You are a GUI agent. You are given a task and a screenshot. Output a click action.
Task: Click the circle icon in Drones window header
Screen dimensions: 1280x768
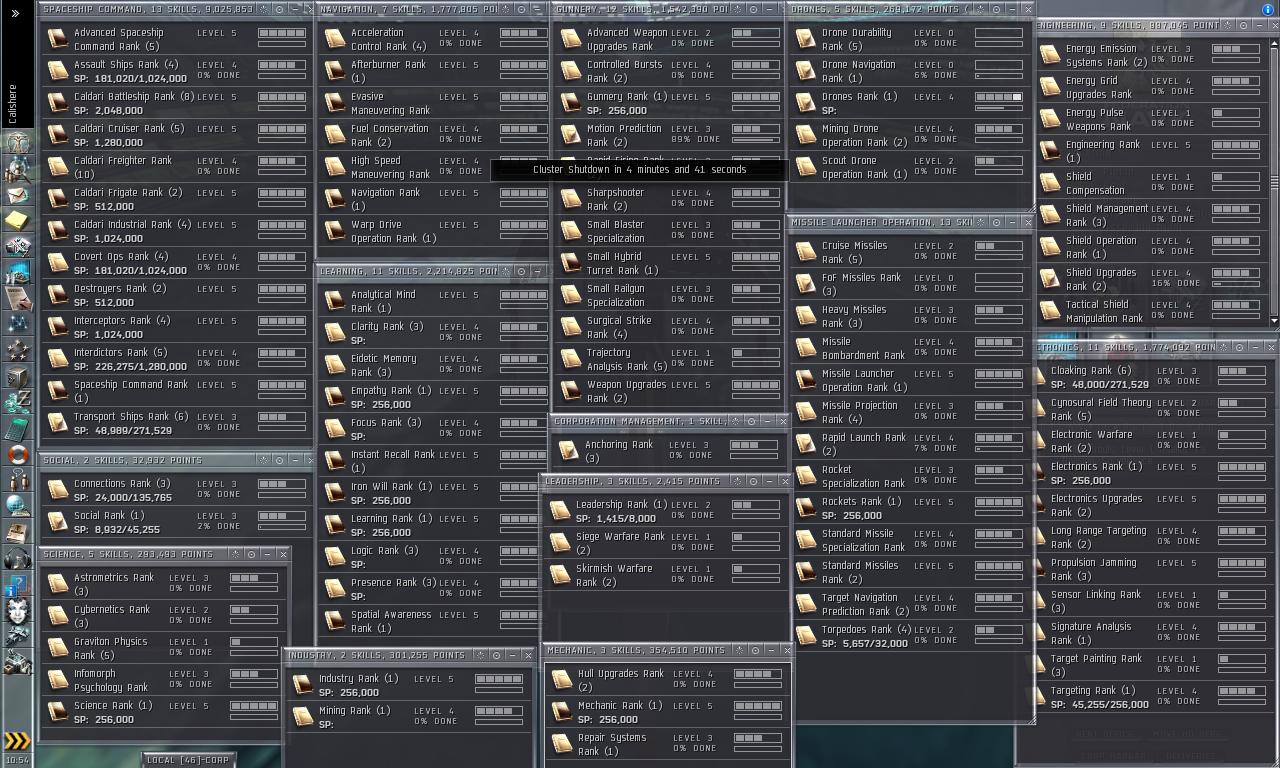point(995,9)
